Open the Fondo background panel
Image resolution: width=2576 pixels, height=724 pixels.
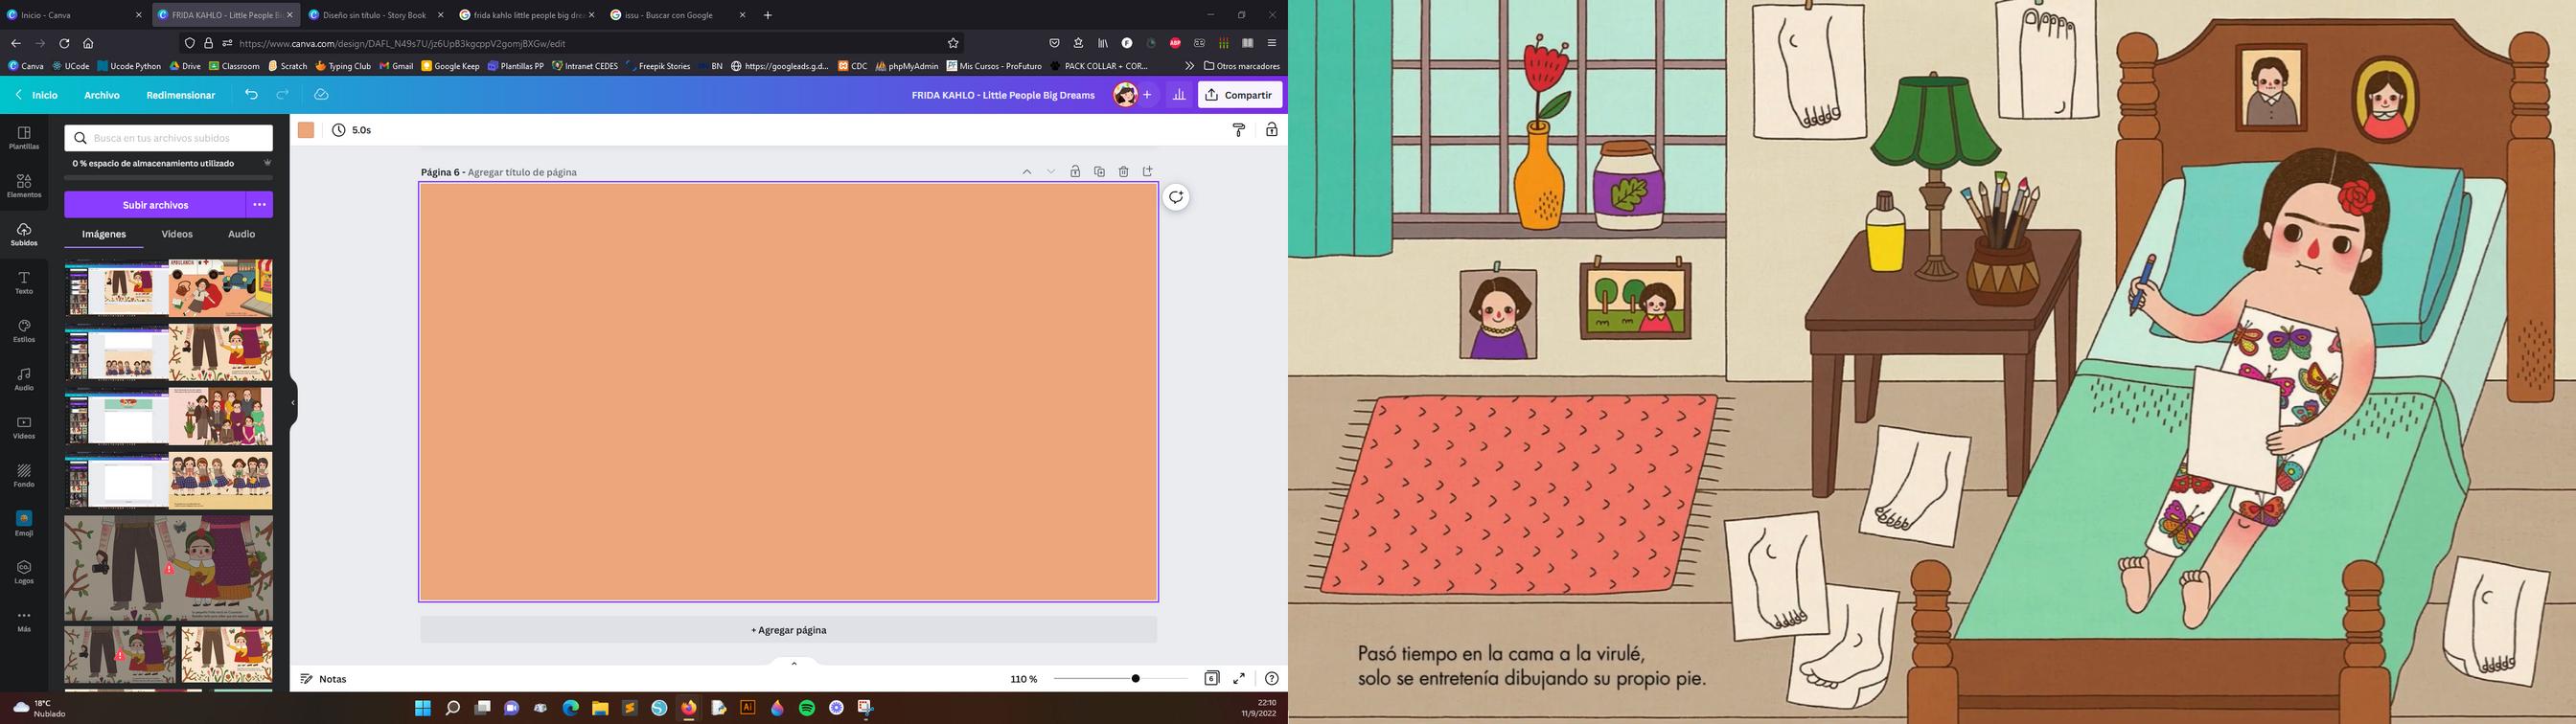click(24, 475)
